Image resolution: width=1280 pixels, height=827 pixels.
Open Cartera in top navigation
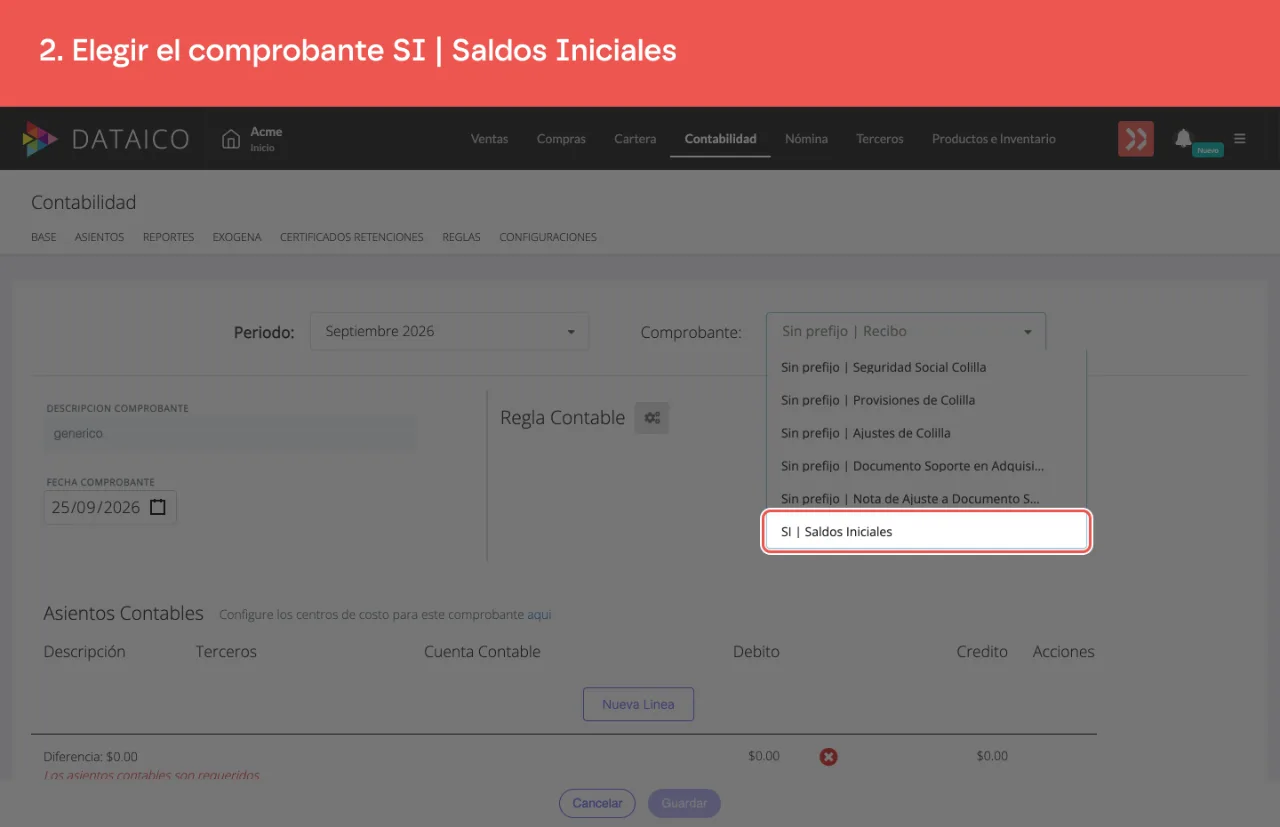(x=635, y=139)
